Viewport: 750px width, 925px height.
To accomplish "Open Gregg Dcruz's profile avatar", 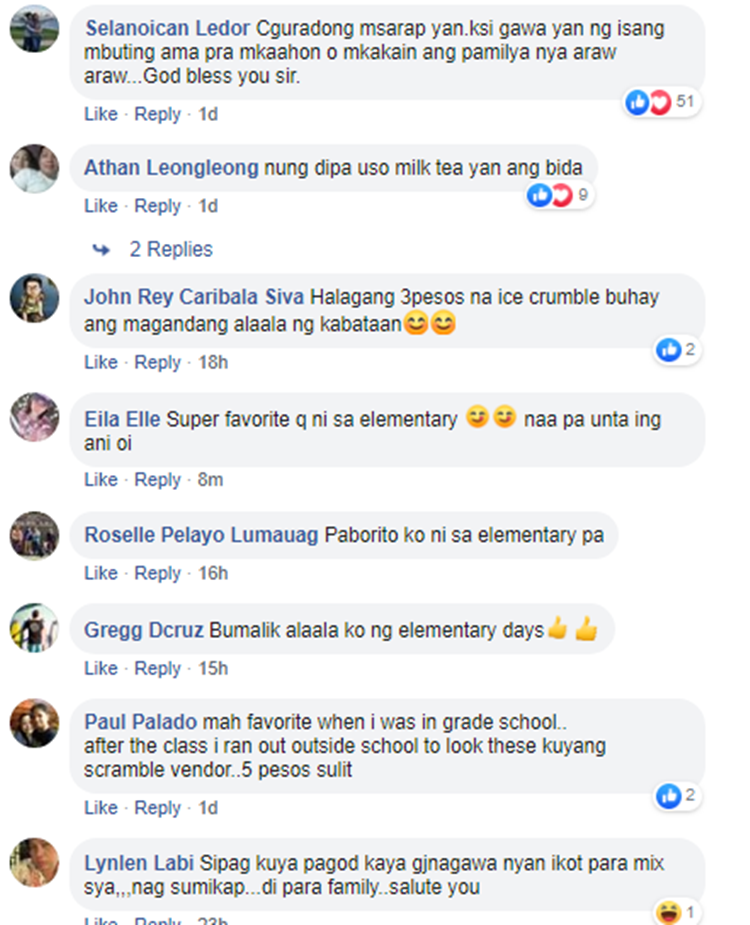I will tap(34, 628).
